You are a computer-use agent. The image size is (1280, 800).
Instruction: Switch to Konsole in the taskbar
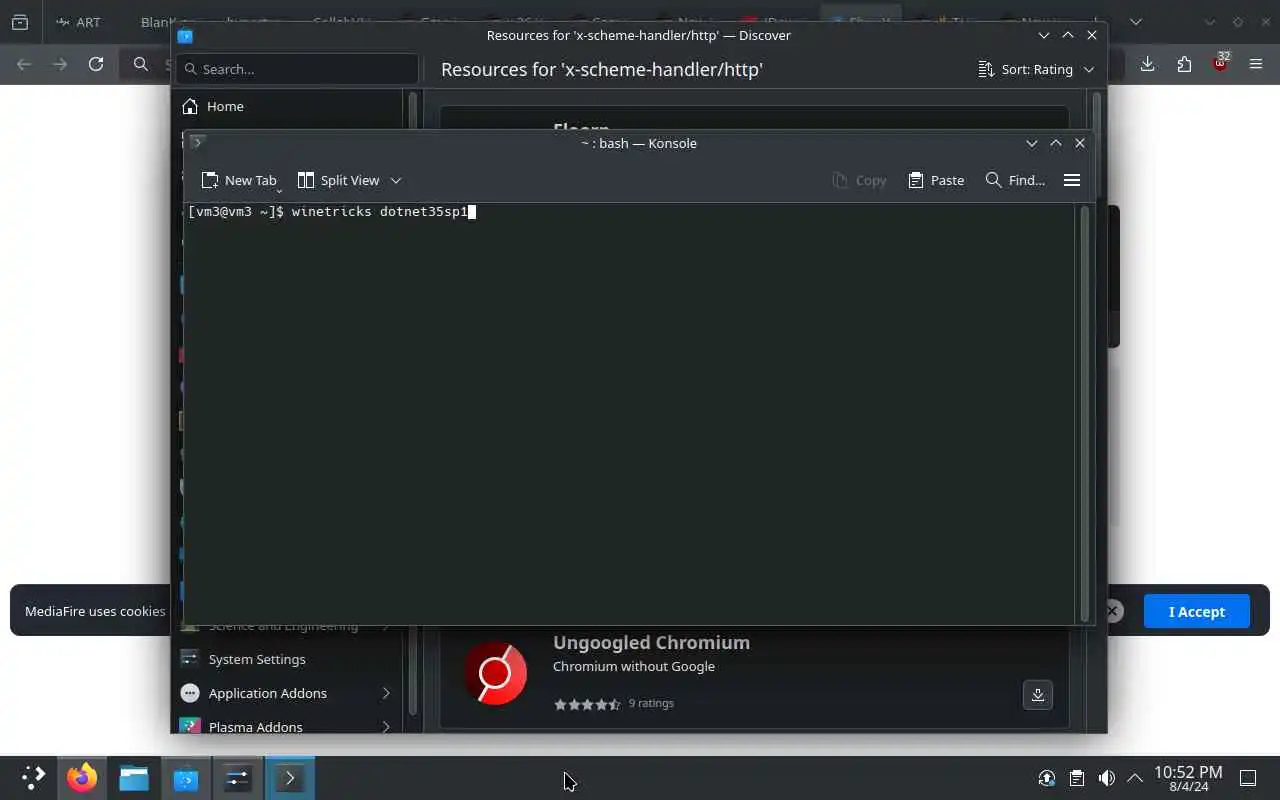click(x=290, y=778)
